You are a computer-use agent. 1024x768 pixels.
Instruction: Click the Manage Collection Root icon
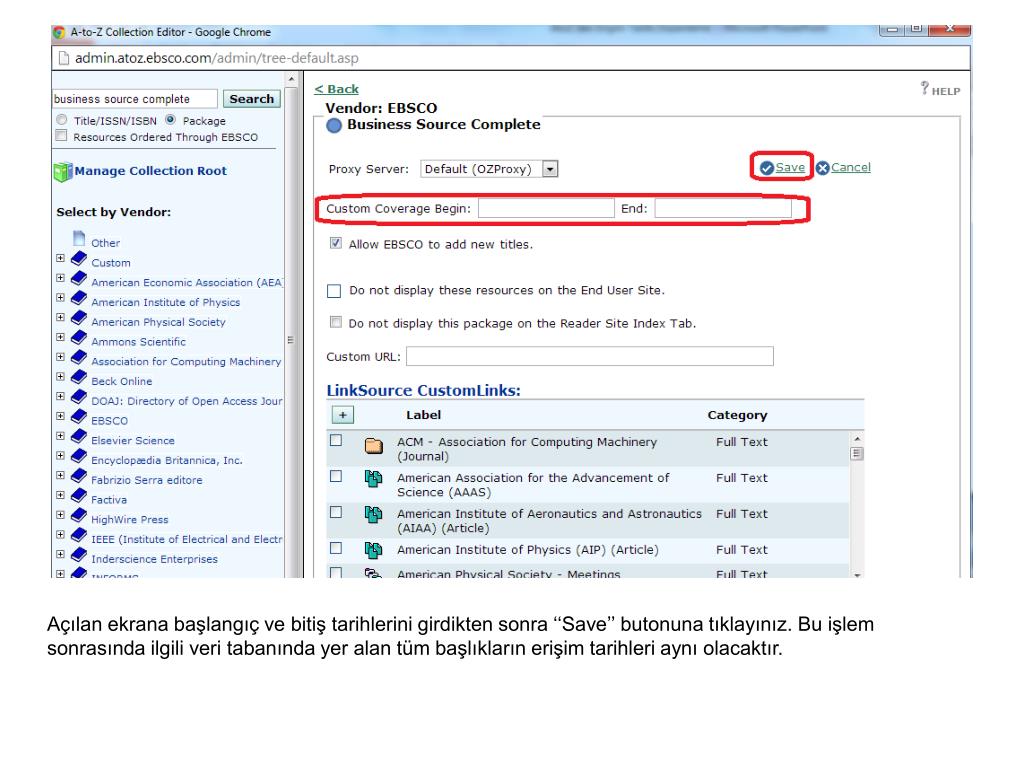63,172
